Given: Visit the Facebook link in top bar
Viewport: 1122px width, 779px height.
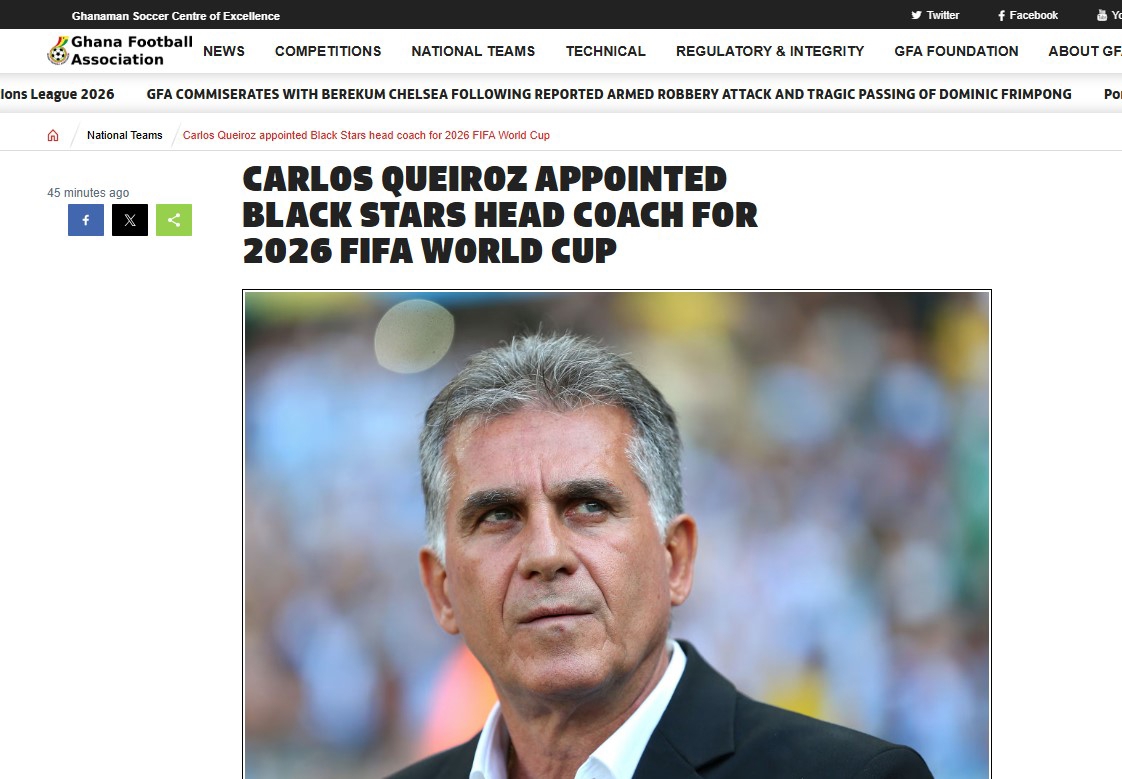Looking at the screenshot, I should click(1028, 15).
